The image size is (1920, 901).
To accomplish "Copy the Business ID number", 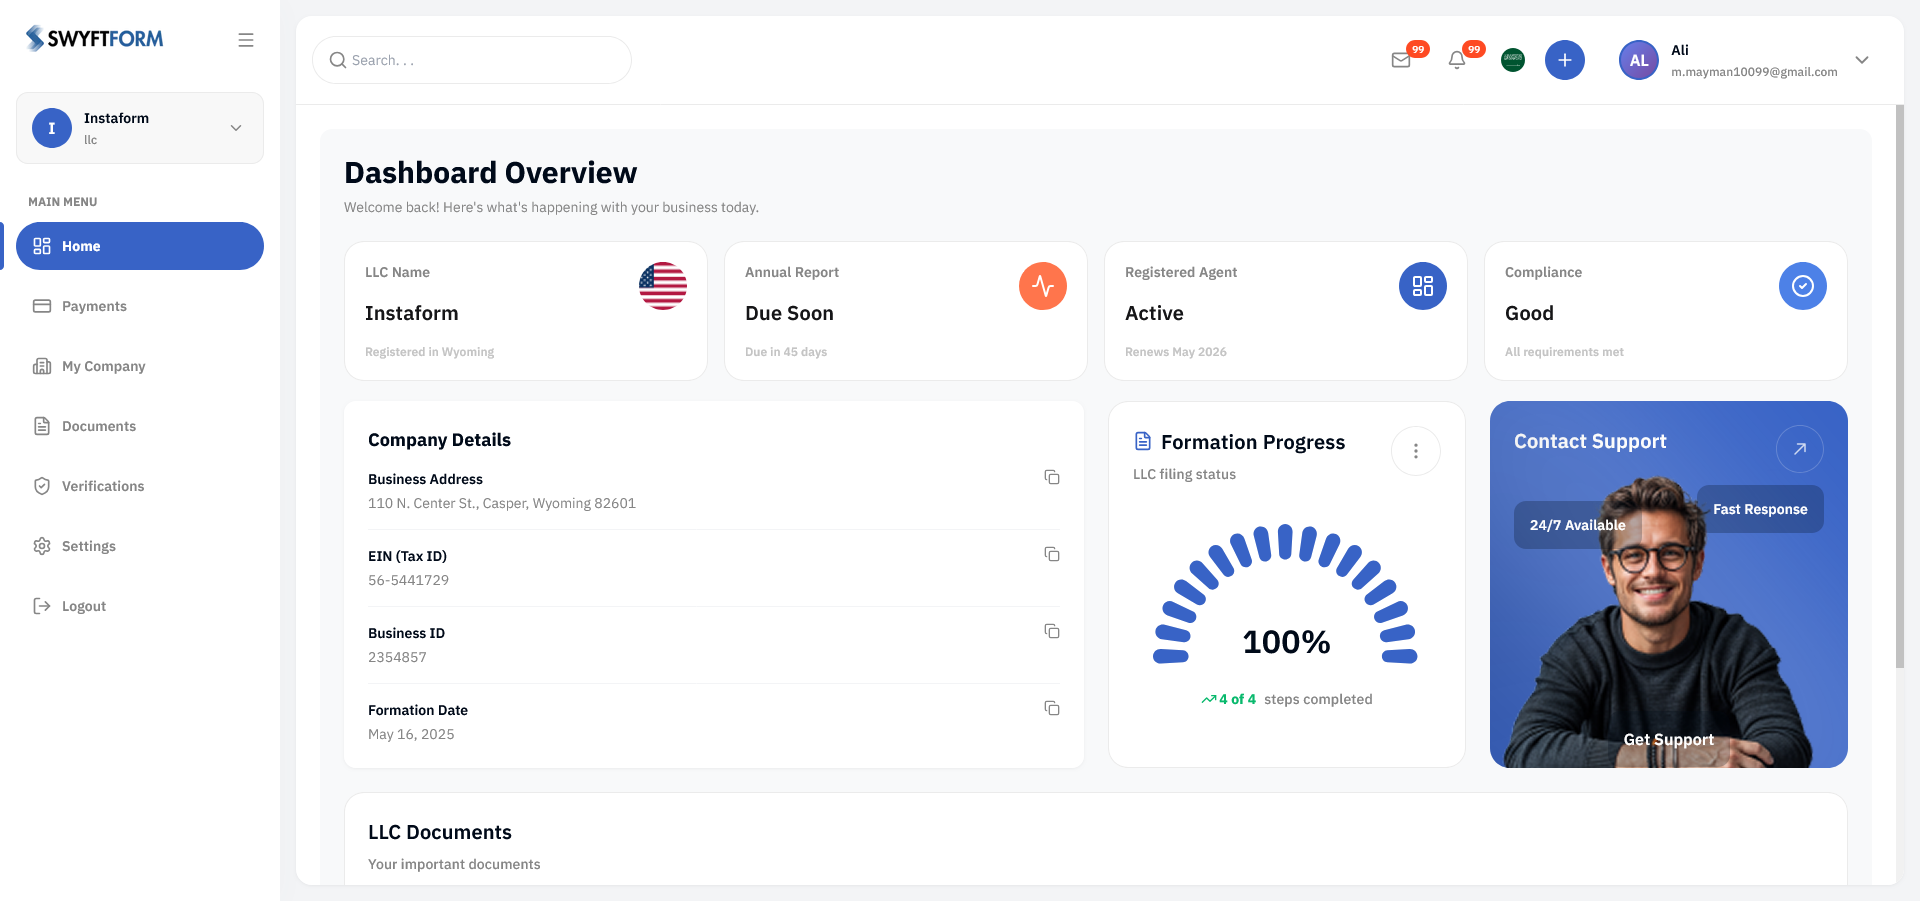I will click(x=1052, y=631).
